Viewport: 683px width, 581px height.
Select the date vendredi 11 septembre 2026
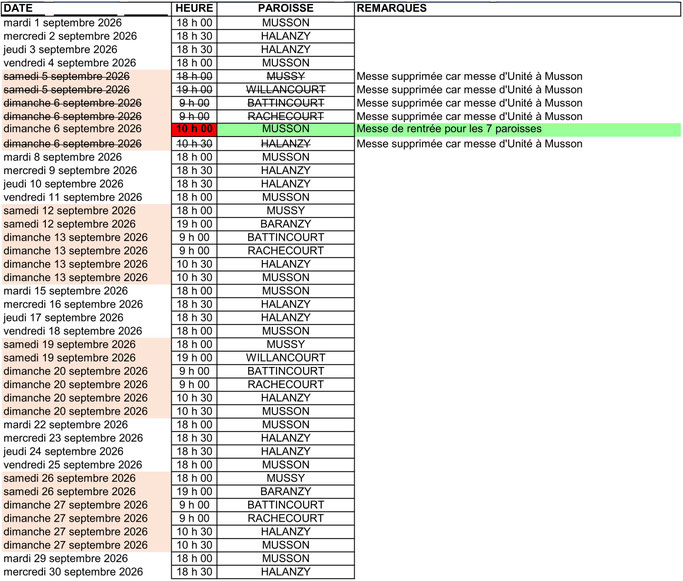[x=73, y=198]
